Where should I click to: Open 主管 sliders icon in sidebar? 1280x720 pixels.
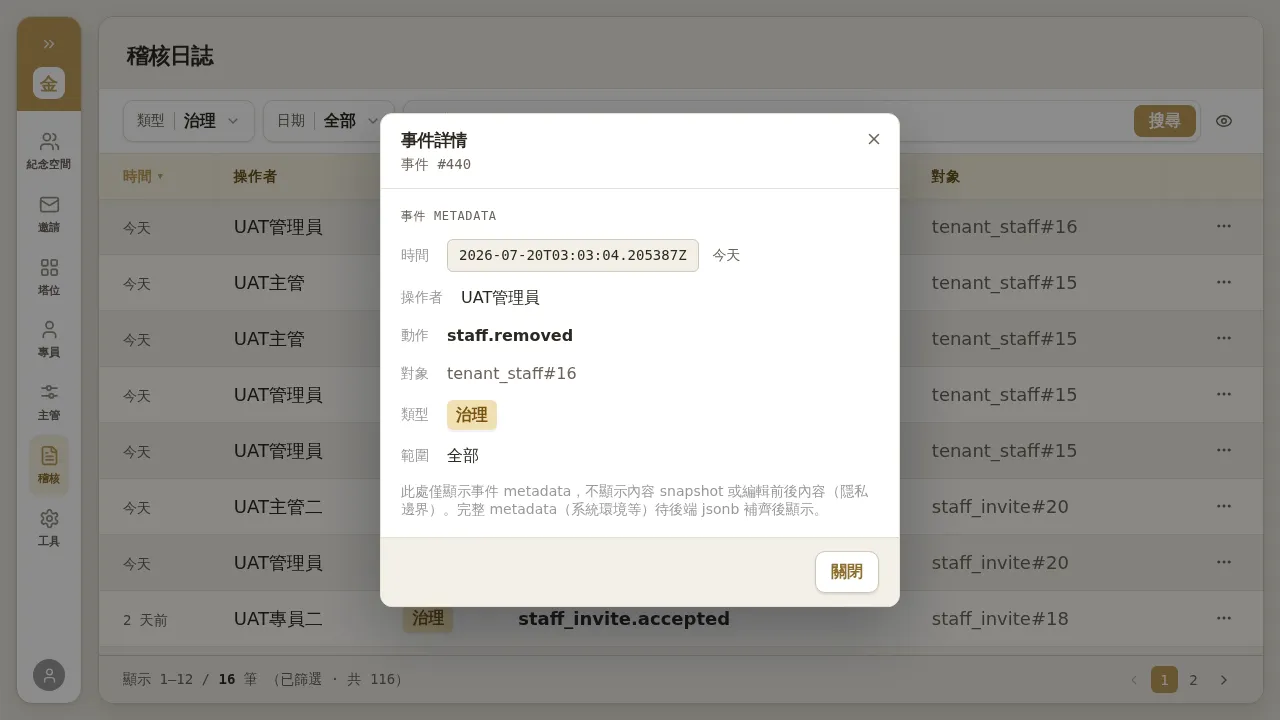[49, 402]
